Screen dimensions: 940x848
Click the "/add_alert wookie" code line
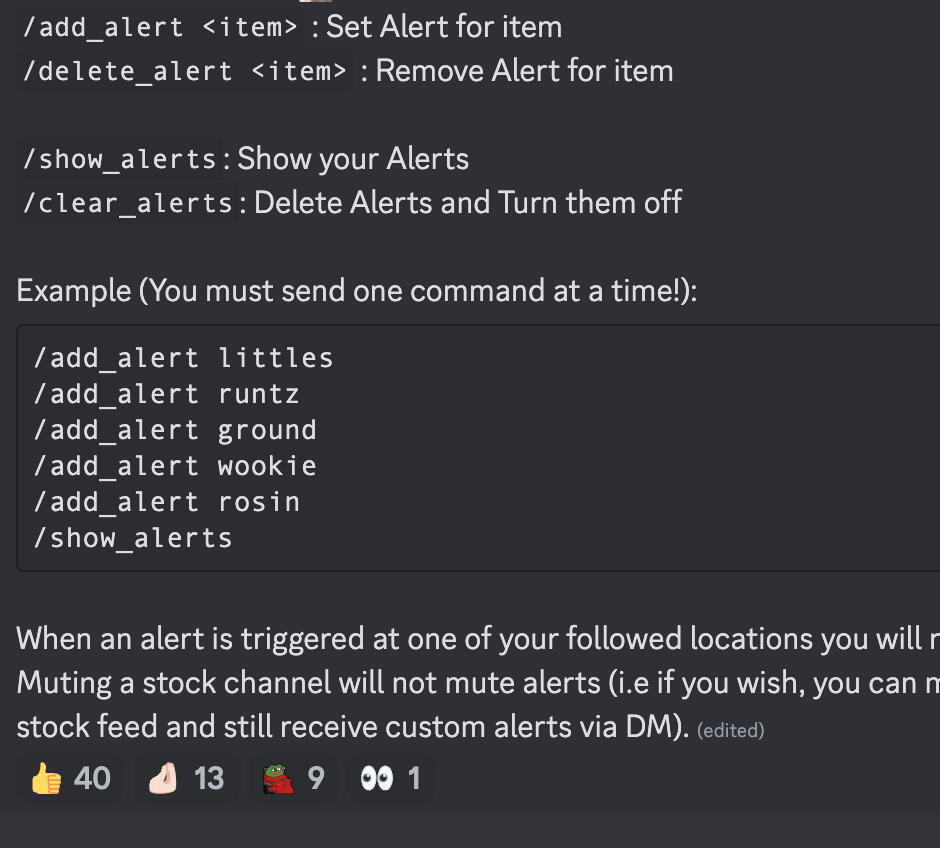[175, 466]
